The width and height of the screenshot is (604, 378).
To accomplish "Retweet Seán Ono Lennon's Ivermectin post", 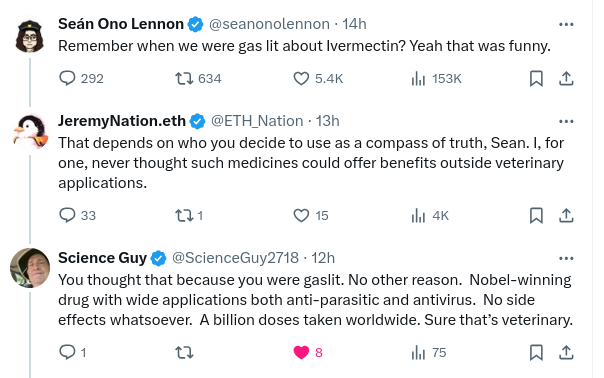I will click(x=184, y=79).
